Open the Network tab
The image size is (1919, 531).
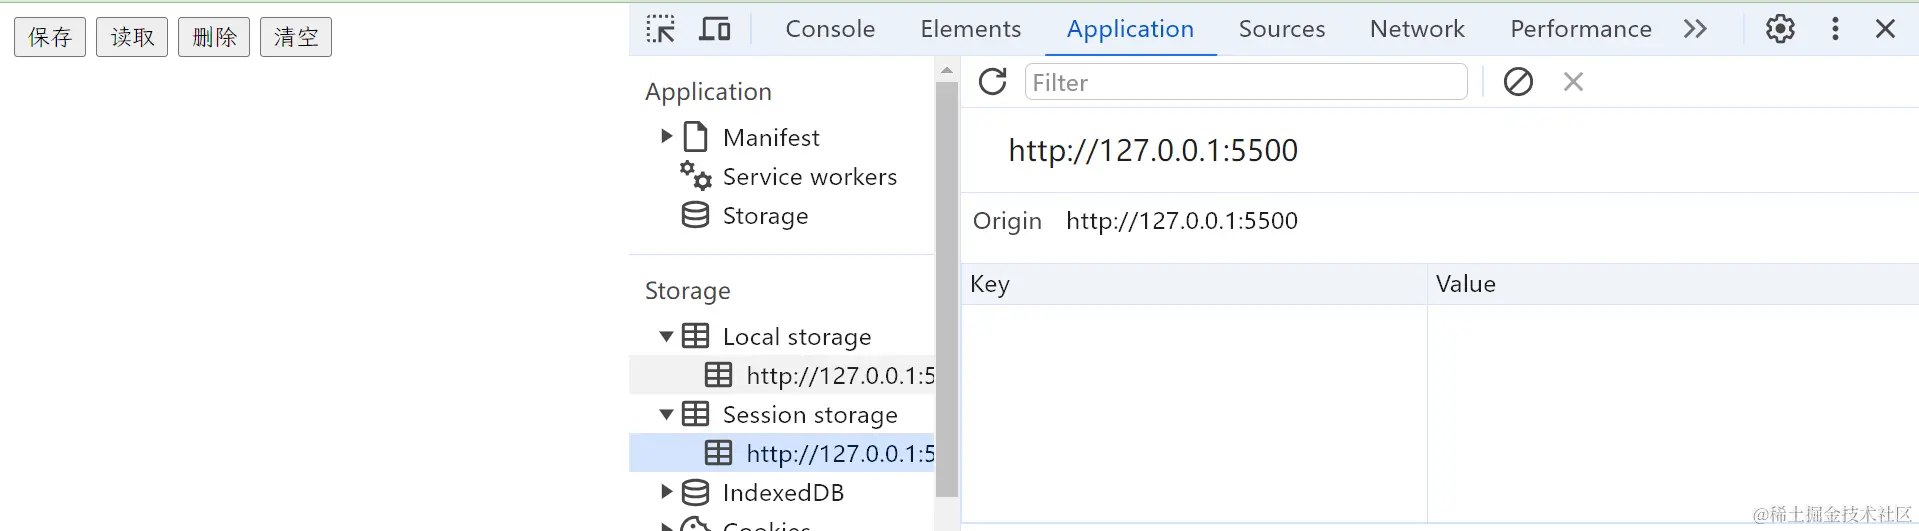tap(1417, 29)
